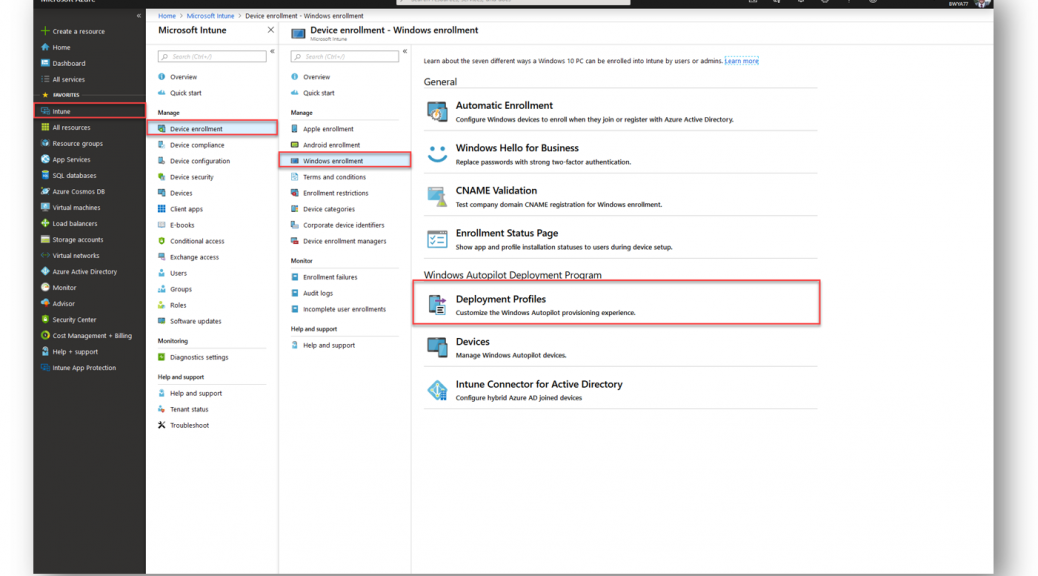Click the Enrollment failures icon
This screenshot has height=576, width=1038.
click(x=295, y=277)
